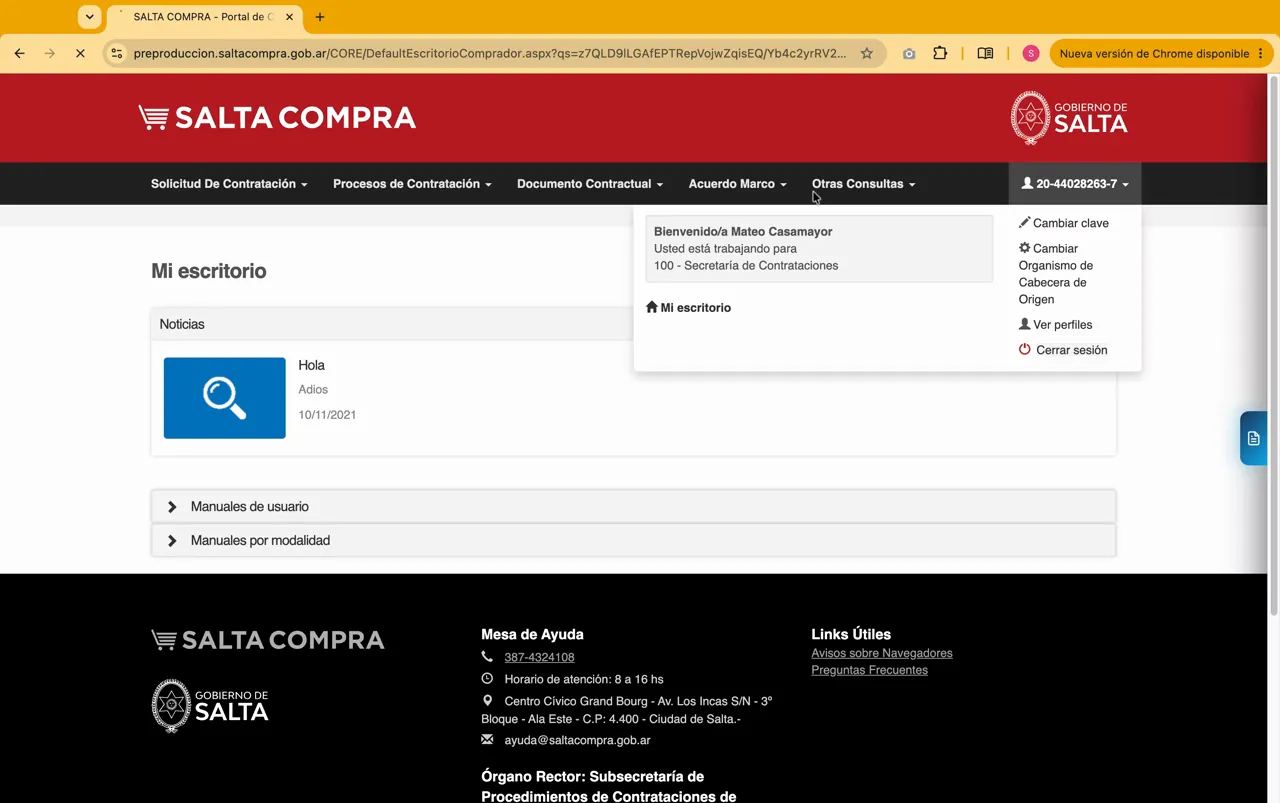Click the 387-4324108 phone link
Viewport: 1280px width, 803px height.
coord(539,657)
